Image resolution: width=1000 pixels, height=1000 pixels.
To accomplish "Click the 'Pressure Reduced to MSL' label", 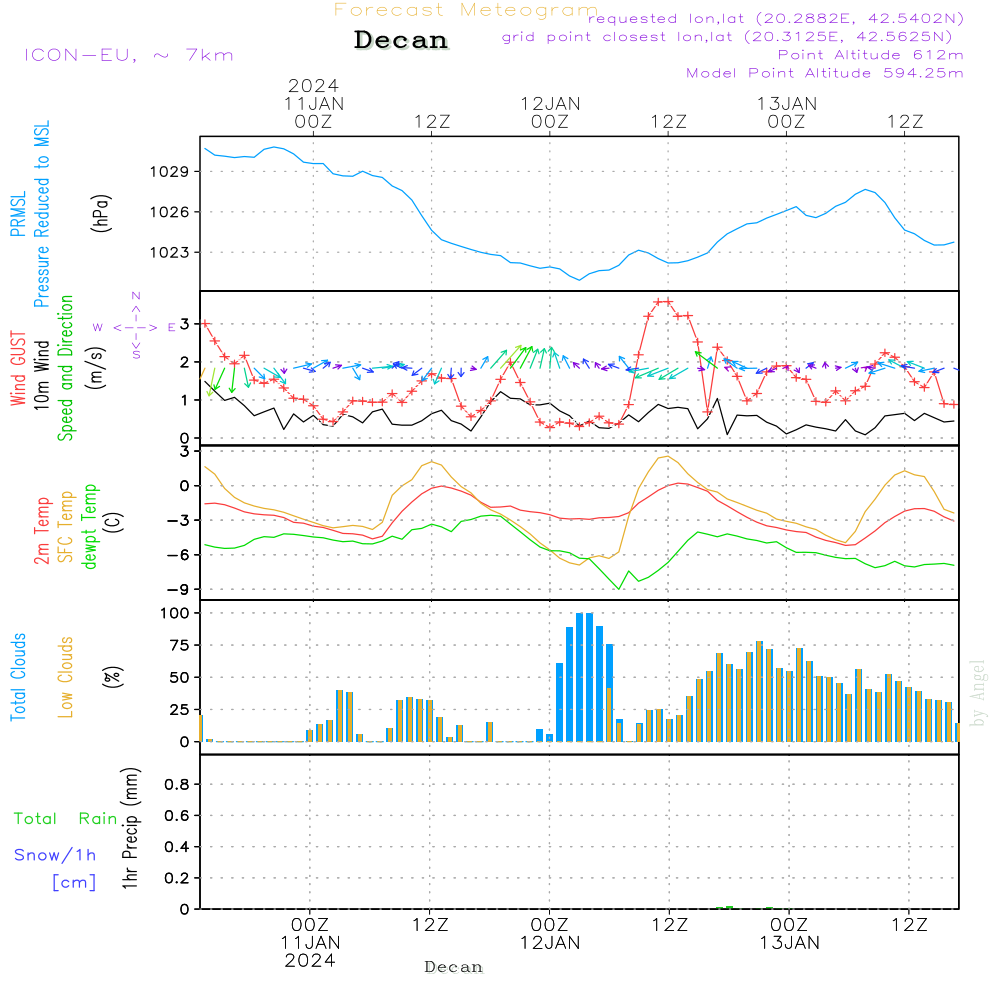I will tap(41, 214).
